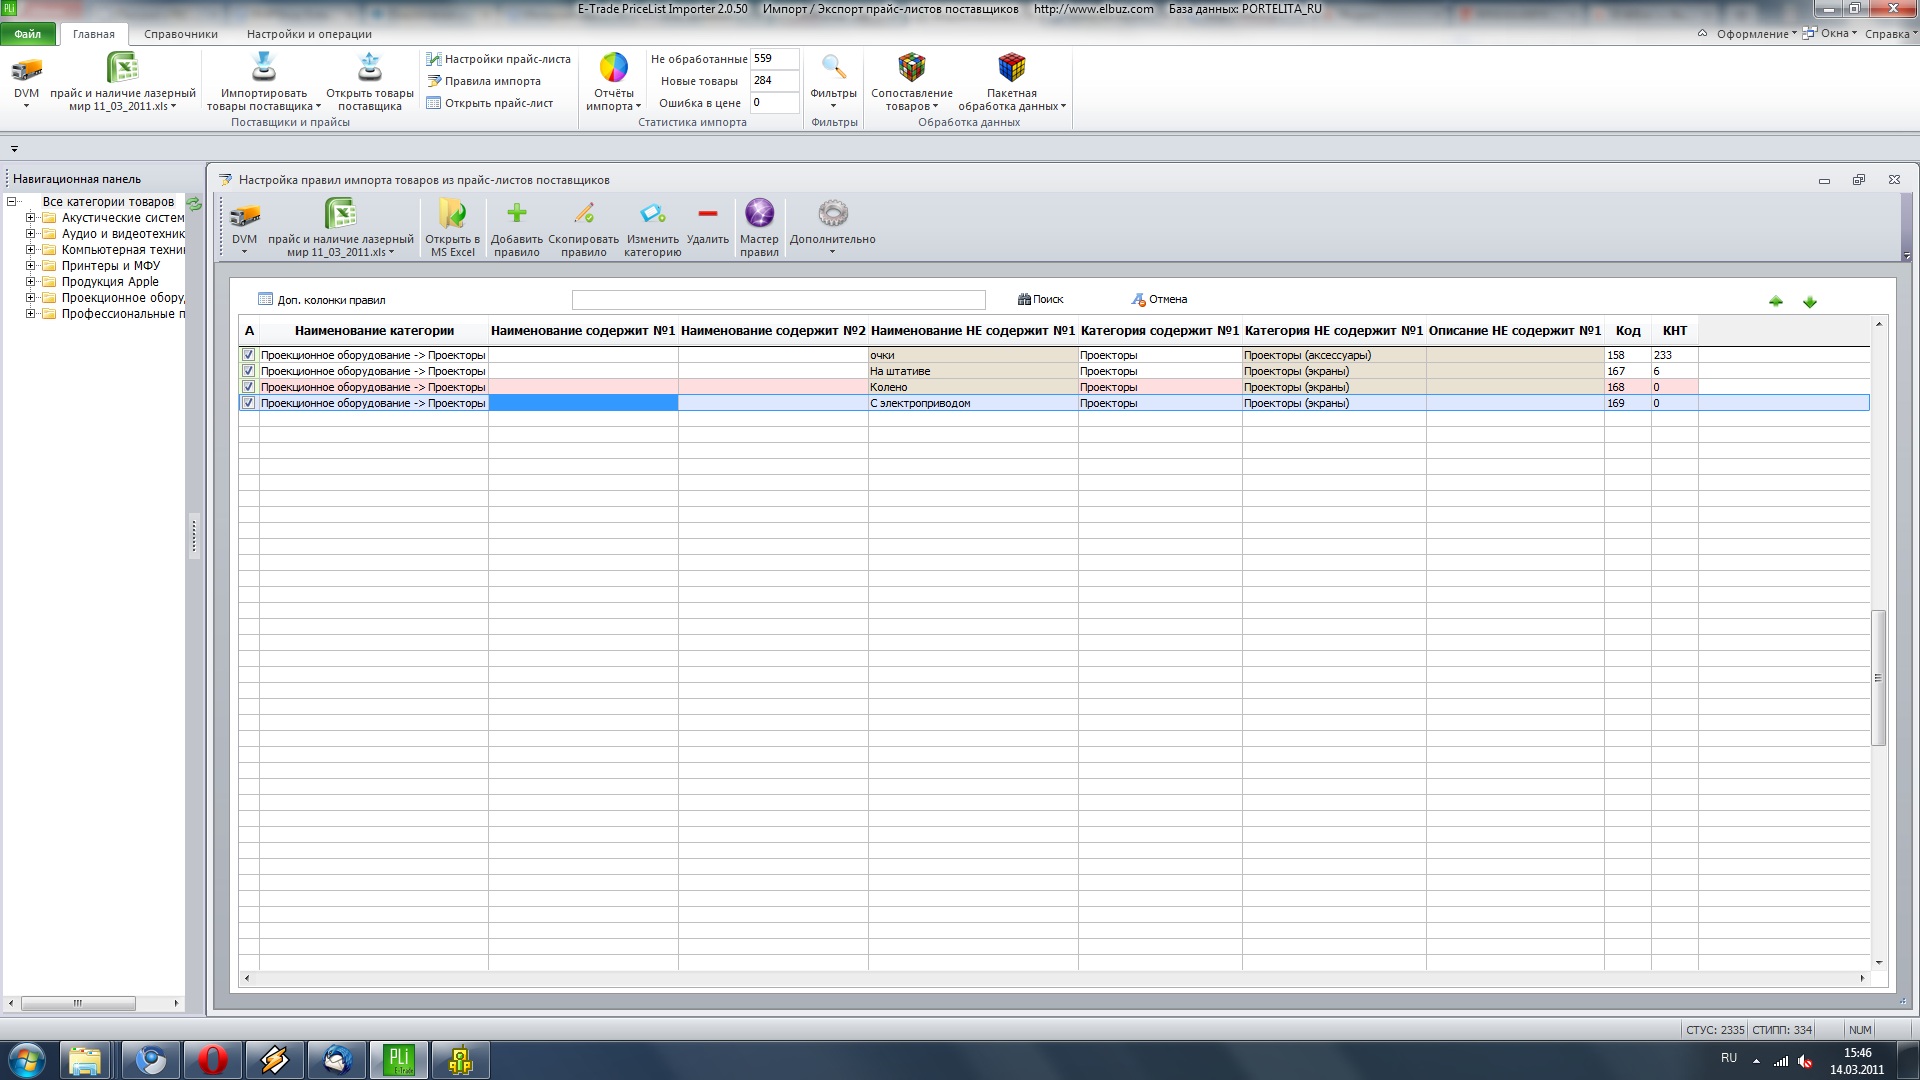Expand the Аудио и видеотехника category
1920x1080 pixels.
click(x=31, y=234)
